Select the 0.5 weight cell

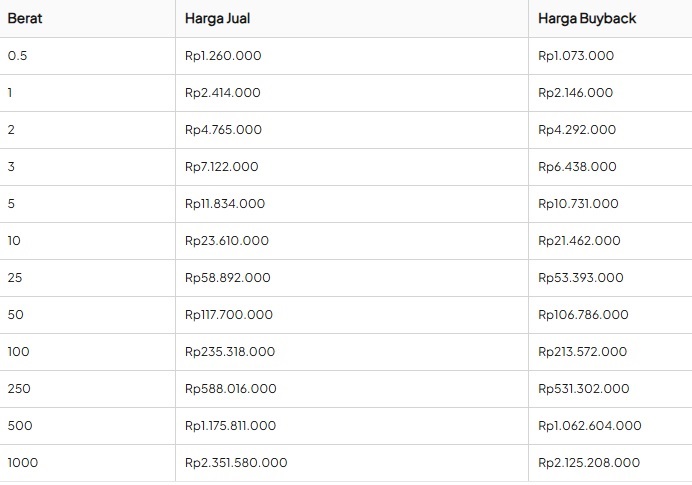[17, 56]
